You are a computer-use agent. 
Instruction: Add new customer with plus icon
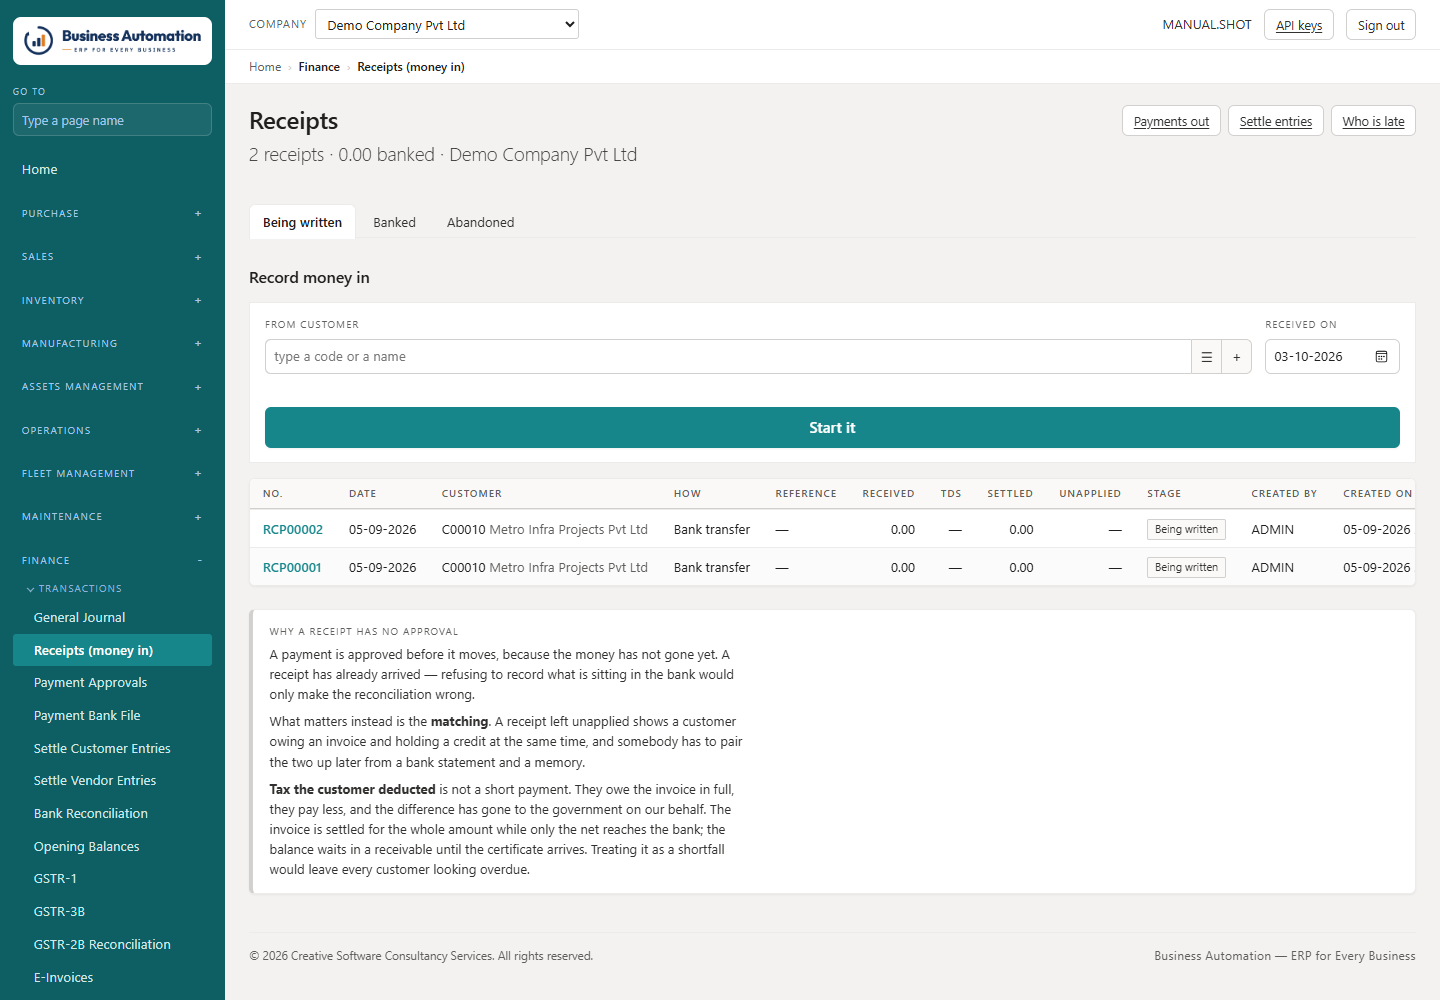1237,357
